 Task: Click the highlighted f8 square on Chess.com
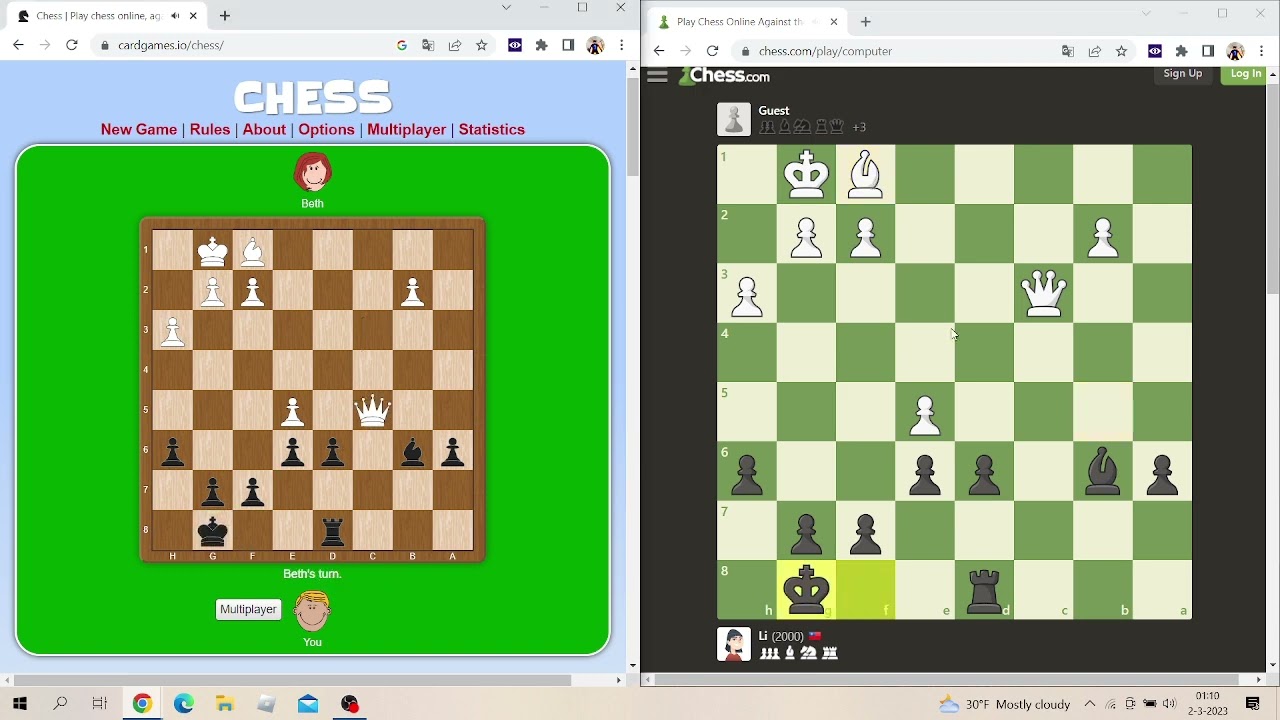(865, 590)
